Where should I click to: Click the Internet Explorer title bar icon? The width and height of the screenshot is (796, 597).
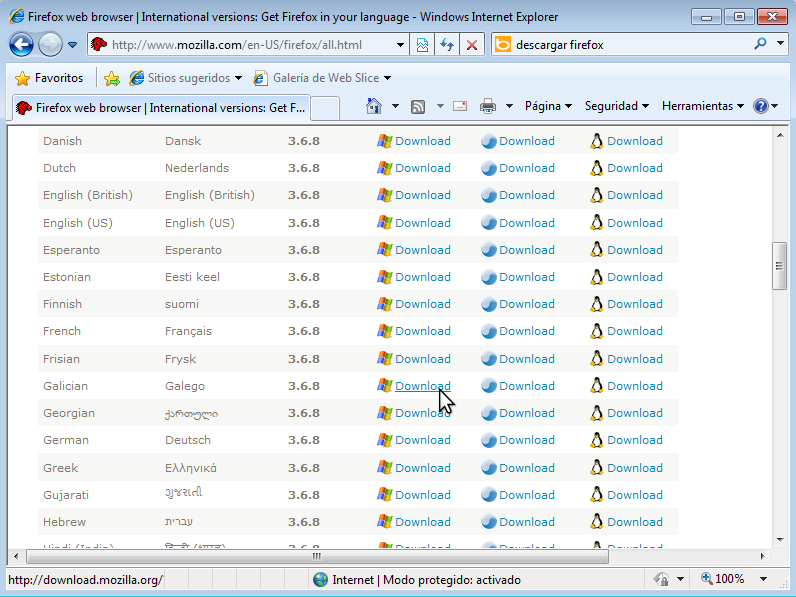(x=16, y=16)
